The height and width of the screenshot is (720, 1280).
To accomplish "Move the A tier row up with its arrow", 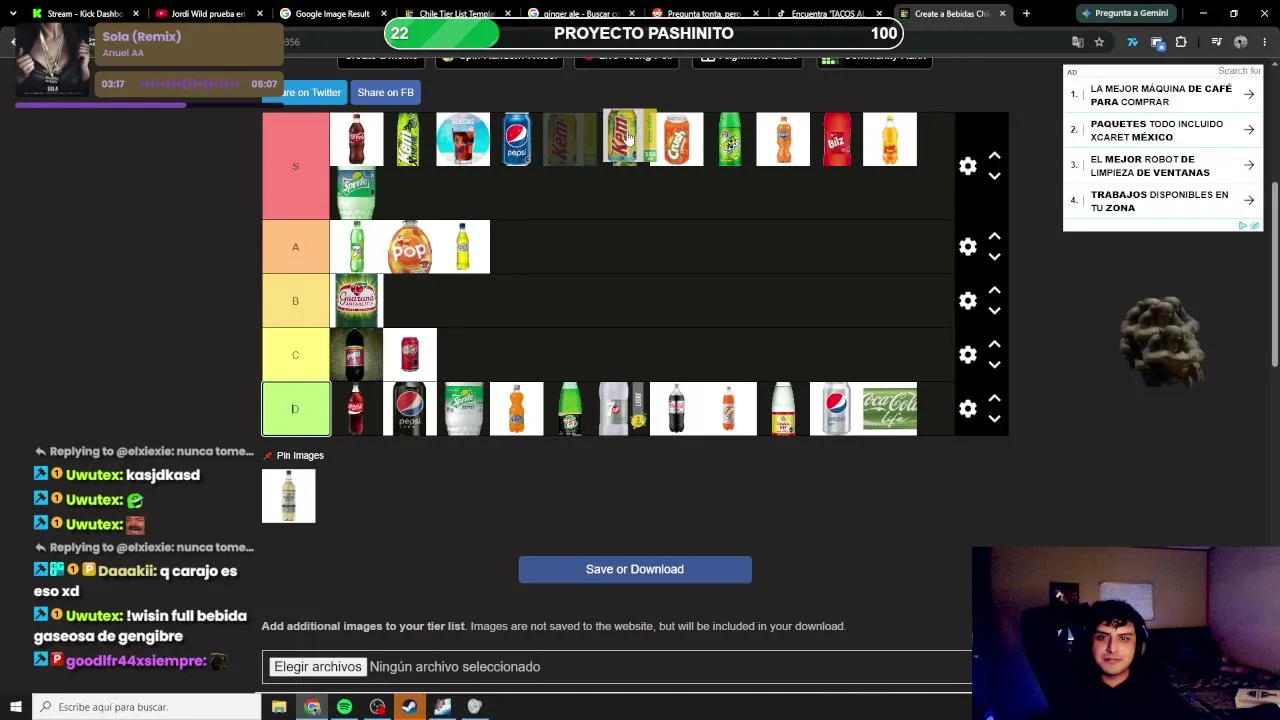I will pyautogui.click(x=994, y=237).
